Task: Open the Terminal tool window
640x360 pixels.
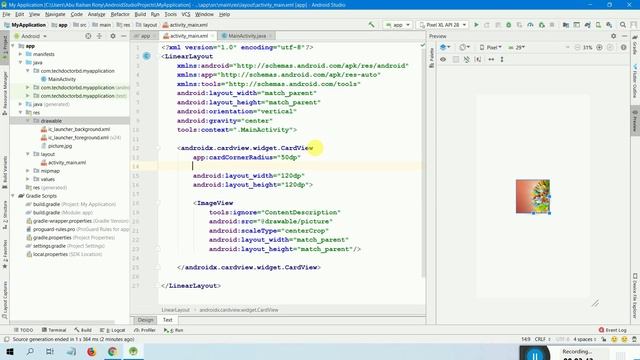Action: (x=54, y=330)
